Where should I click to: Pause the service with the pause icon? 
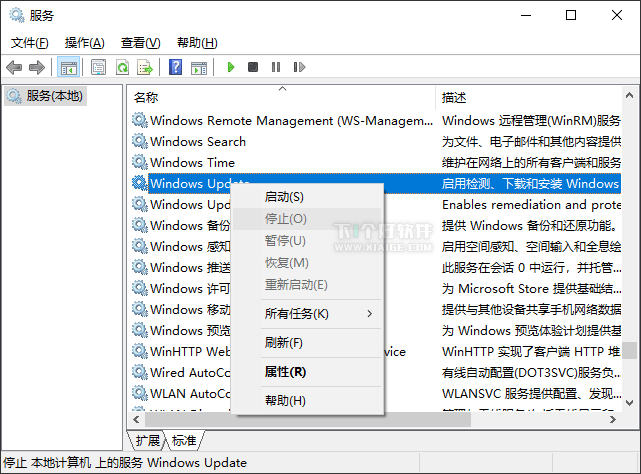tap(276, 67)
